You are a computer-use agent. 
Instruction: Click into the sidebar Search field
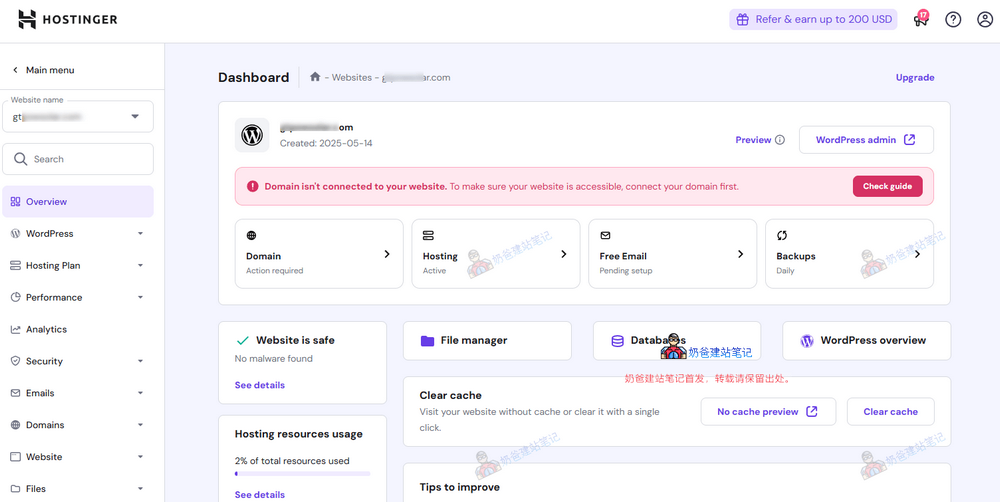click(x=78, y=159)
